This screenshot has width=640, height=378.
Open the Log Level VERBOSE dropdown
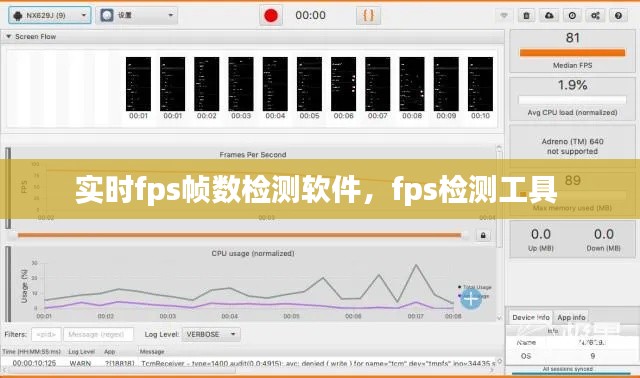(211, 334)
